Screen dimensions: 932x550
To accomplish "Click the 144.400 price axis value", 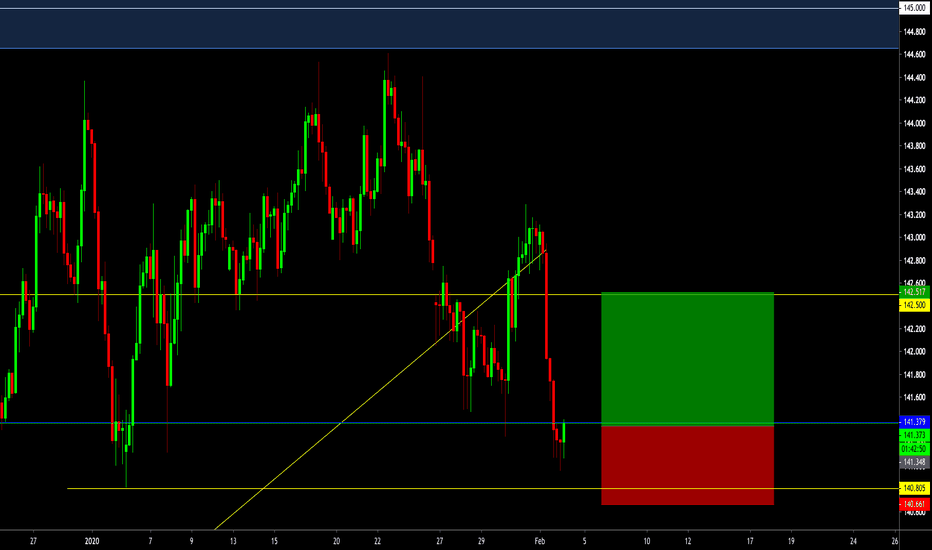I will [x=914, y=77].
